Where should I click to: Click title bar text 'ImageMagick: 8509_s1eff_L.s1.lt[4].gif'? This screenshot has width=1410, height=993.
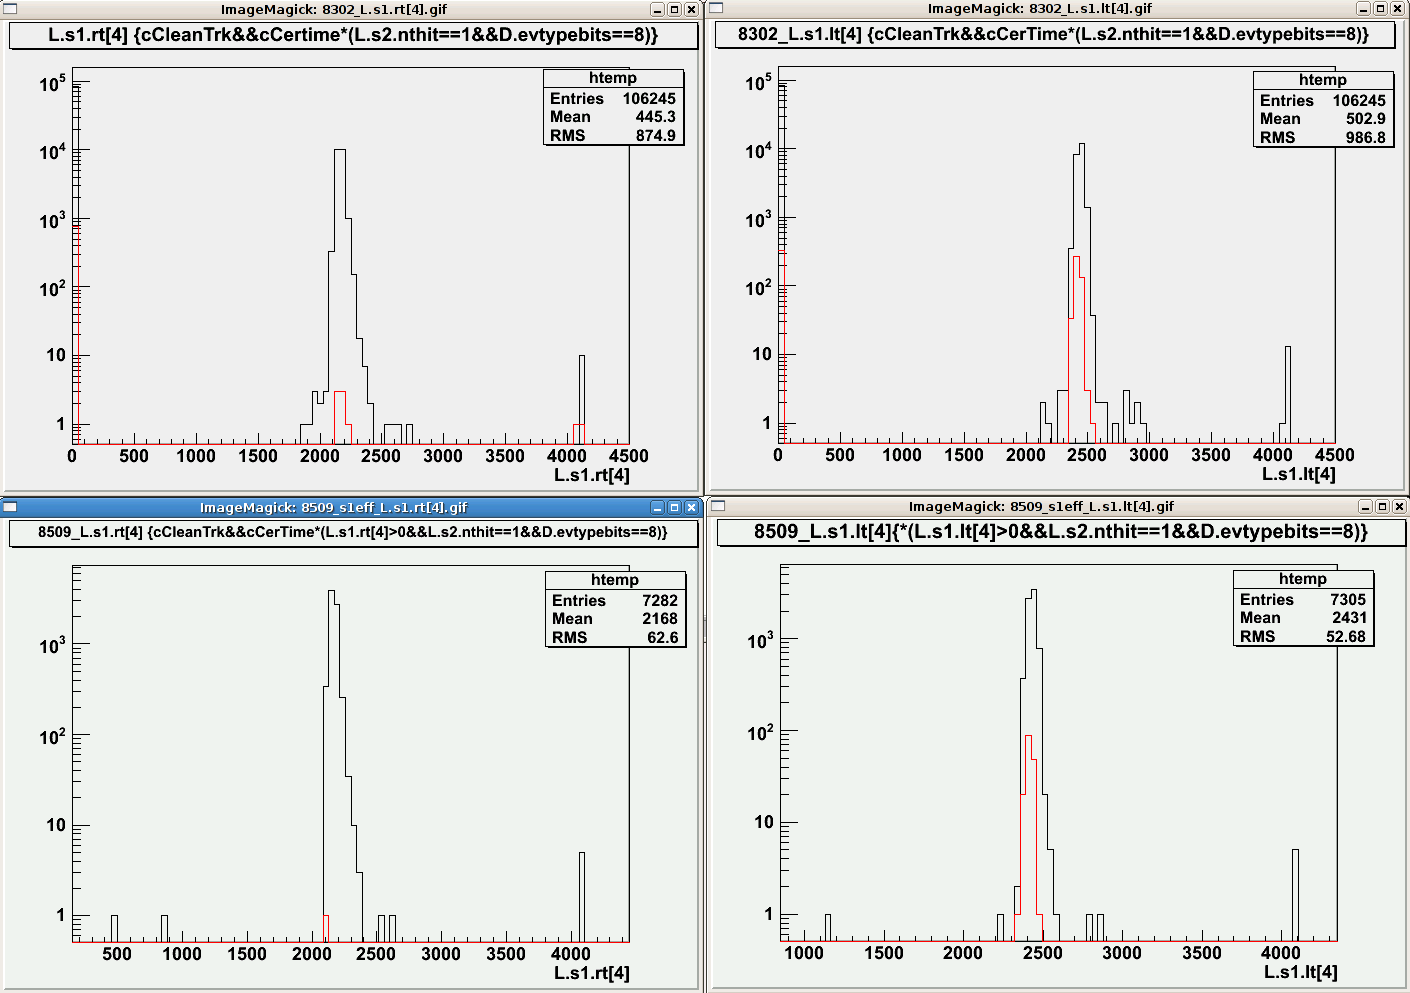point(1041,506)
